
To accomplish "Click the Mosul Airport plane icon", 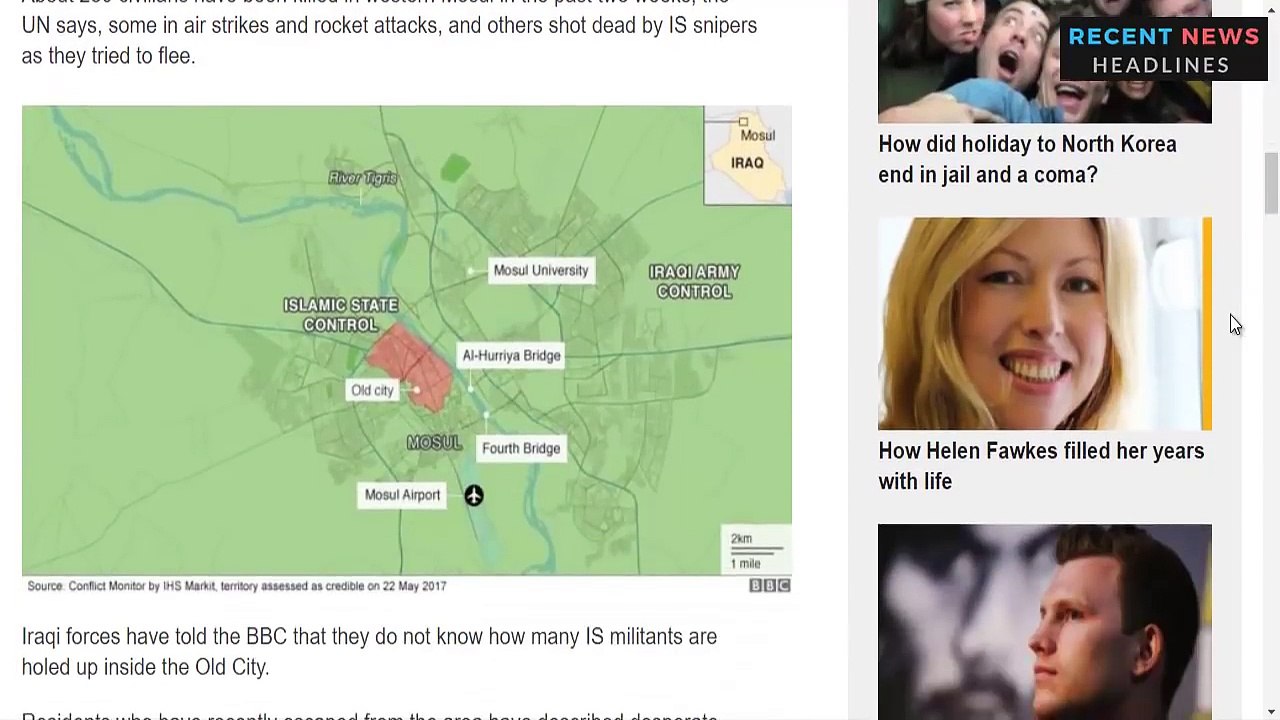I will coord(474,495).
